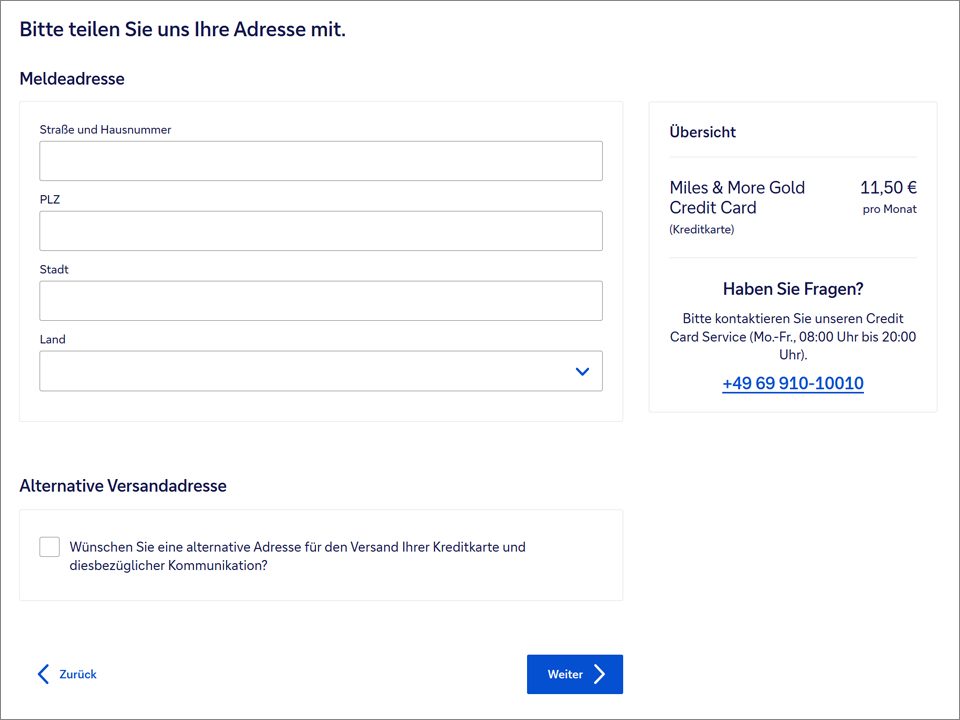Click the 11,50 € monthly price
Image resolution: width=960 pixels, height=720 pixels.
[x=888, y=188]
